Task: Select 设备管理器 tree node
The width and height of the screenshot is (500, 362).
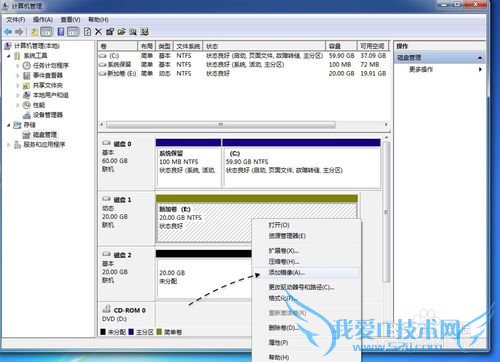Action: tap(48, 115)
